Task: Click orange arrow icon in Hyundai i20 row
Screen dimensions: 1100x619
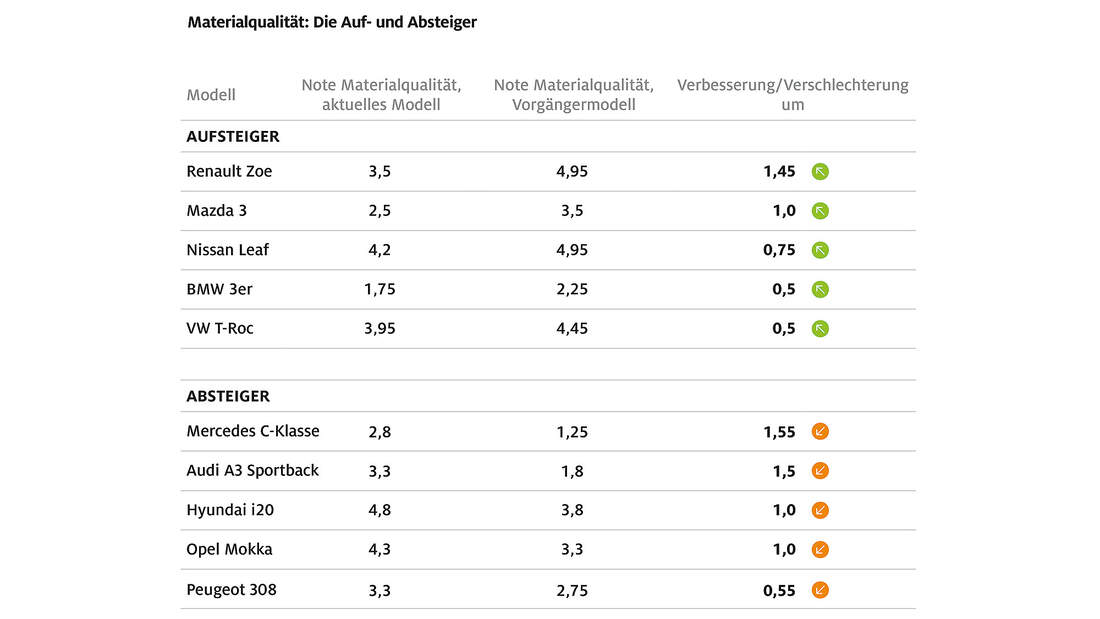Action: tap(820, 510)
